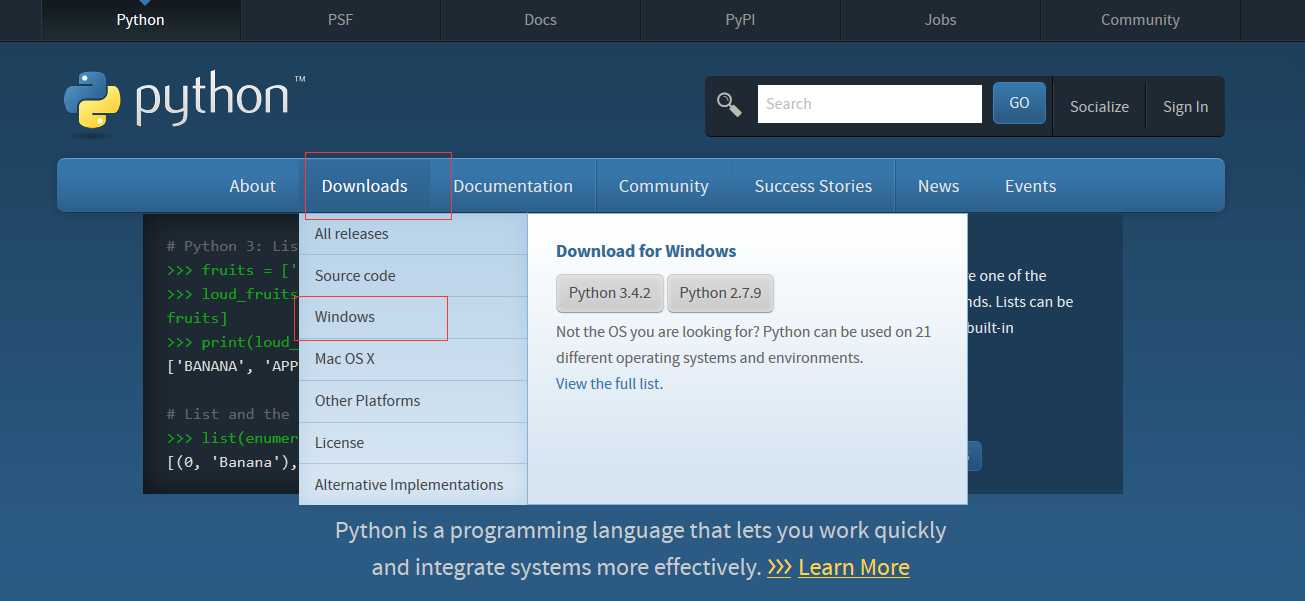
Task: Select Source code in Downloads menu
Action: (413, 276)
